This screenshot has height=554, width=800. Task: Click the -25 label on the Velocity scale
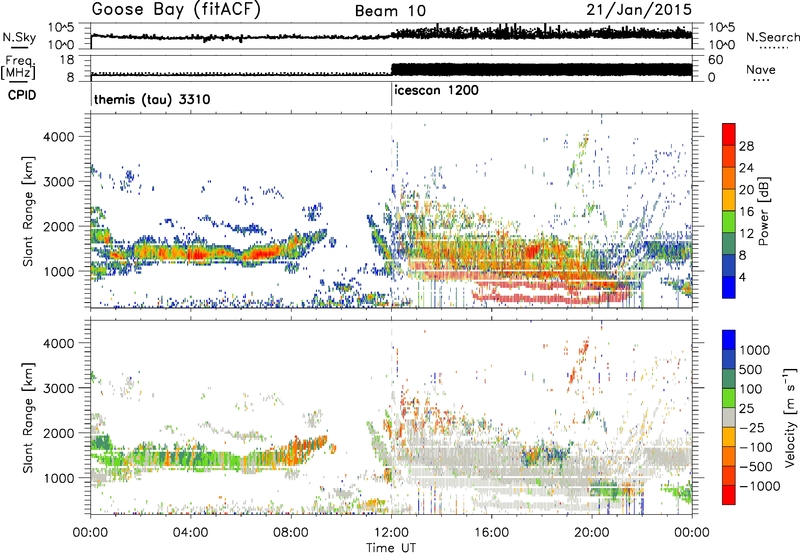tap(755, 428)
